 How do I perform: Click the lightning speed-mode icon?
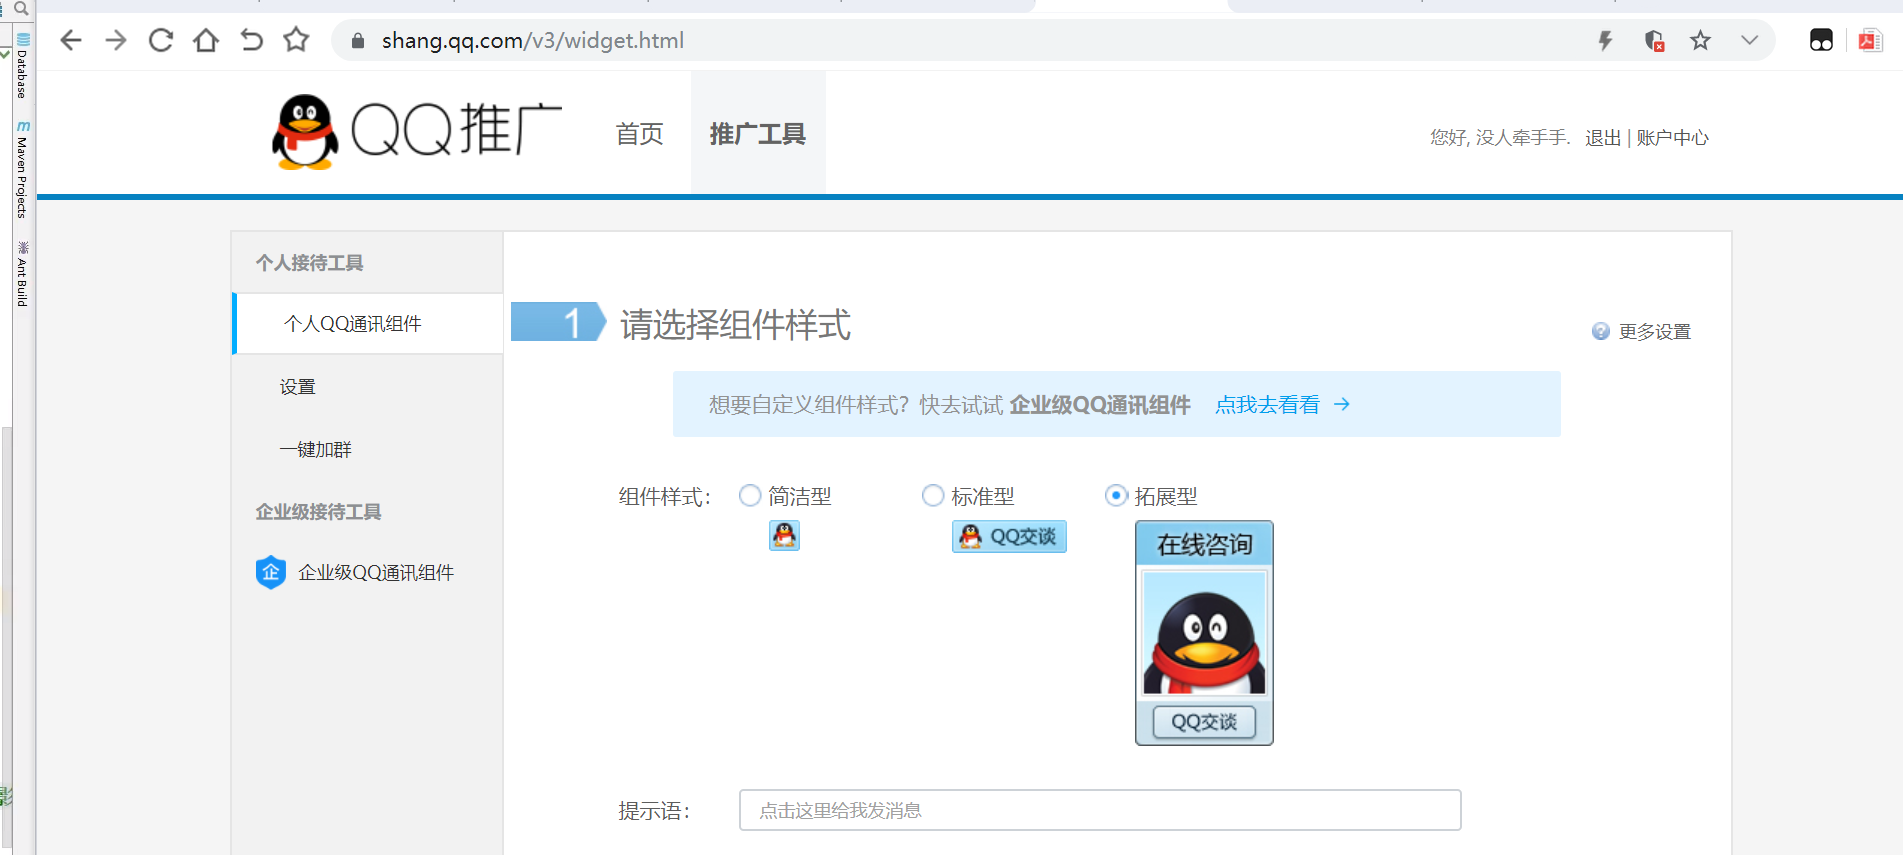click(1605, 40)
